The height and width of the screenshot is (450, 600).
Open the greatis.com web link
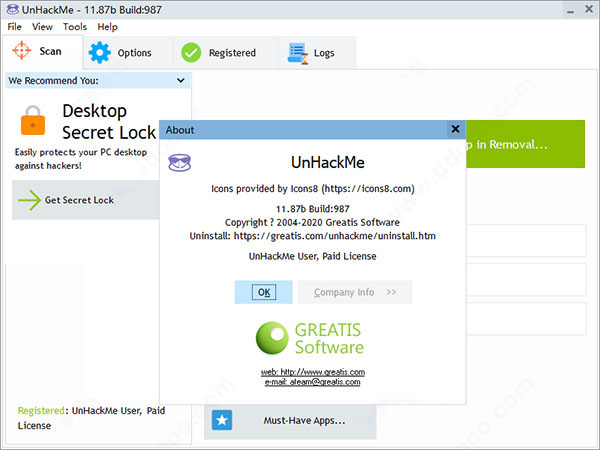click(313, 372)
